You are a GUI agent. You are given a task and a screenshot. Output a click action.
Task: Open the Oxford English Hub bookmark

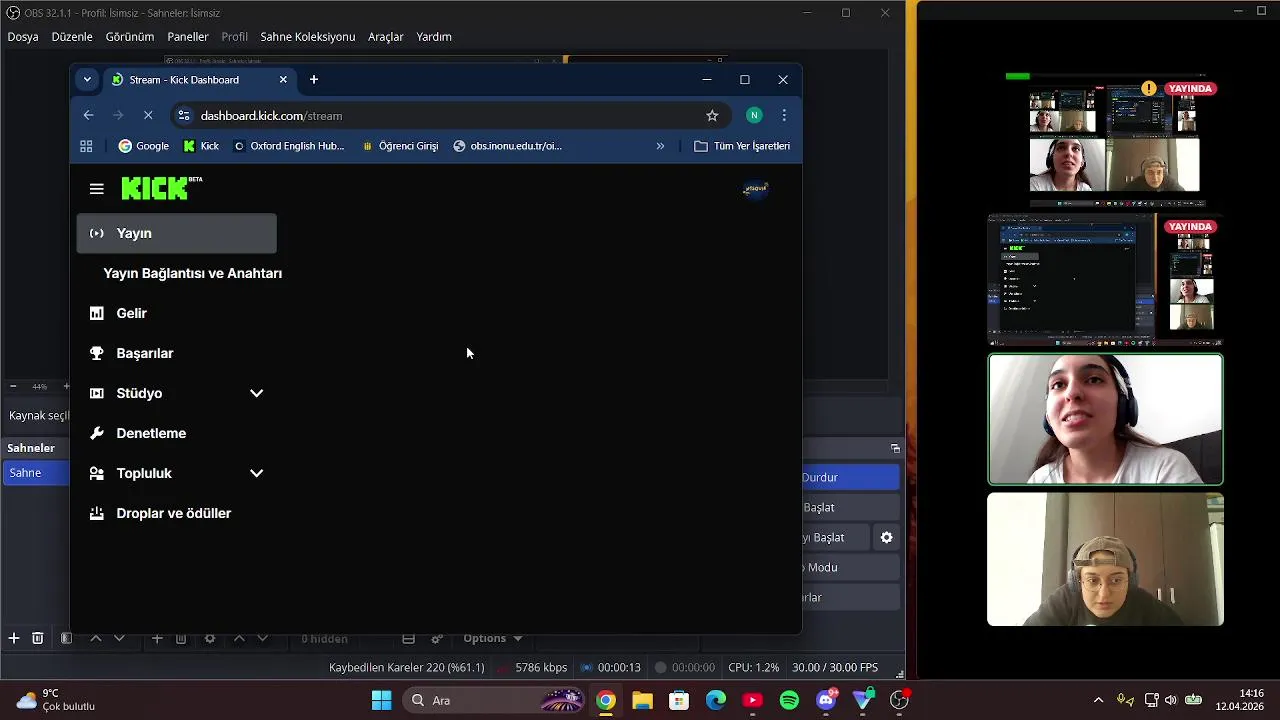(289, 146)
